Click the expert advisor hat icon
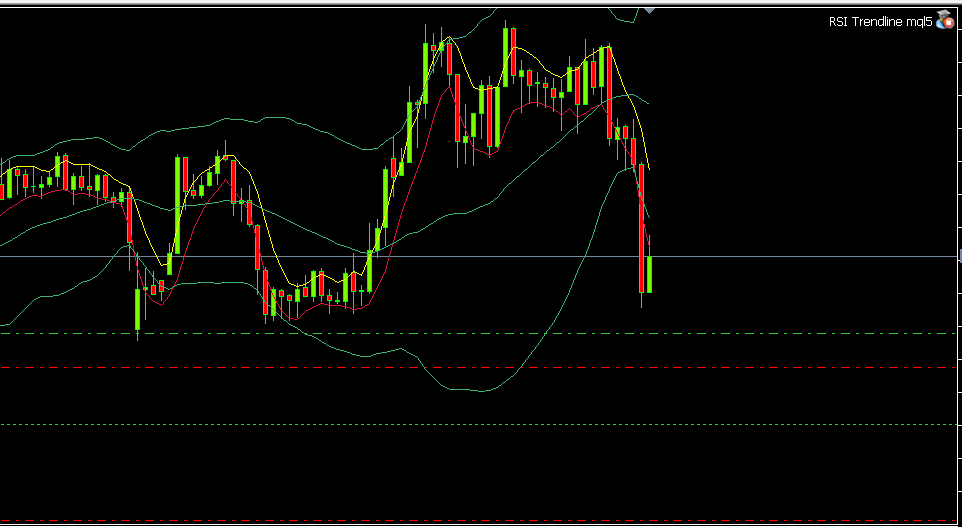This screenshot has width=962, height=527. click(x=945, y=21)
